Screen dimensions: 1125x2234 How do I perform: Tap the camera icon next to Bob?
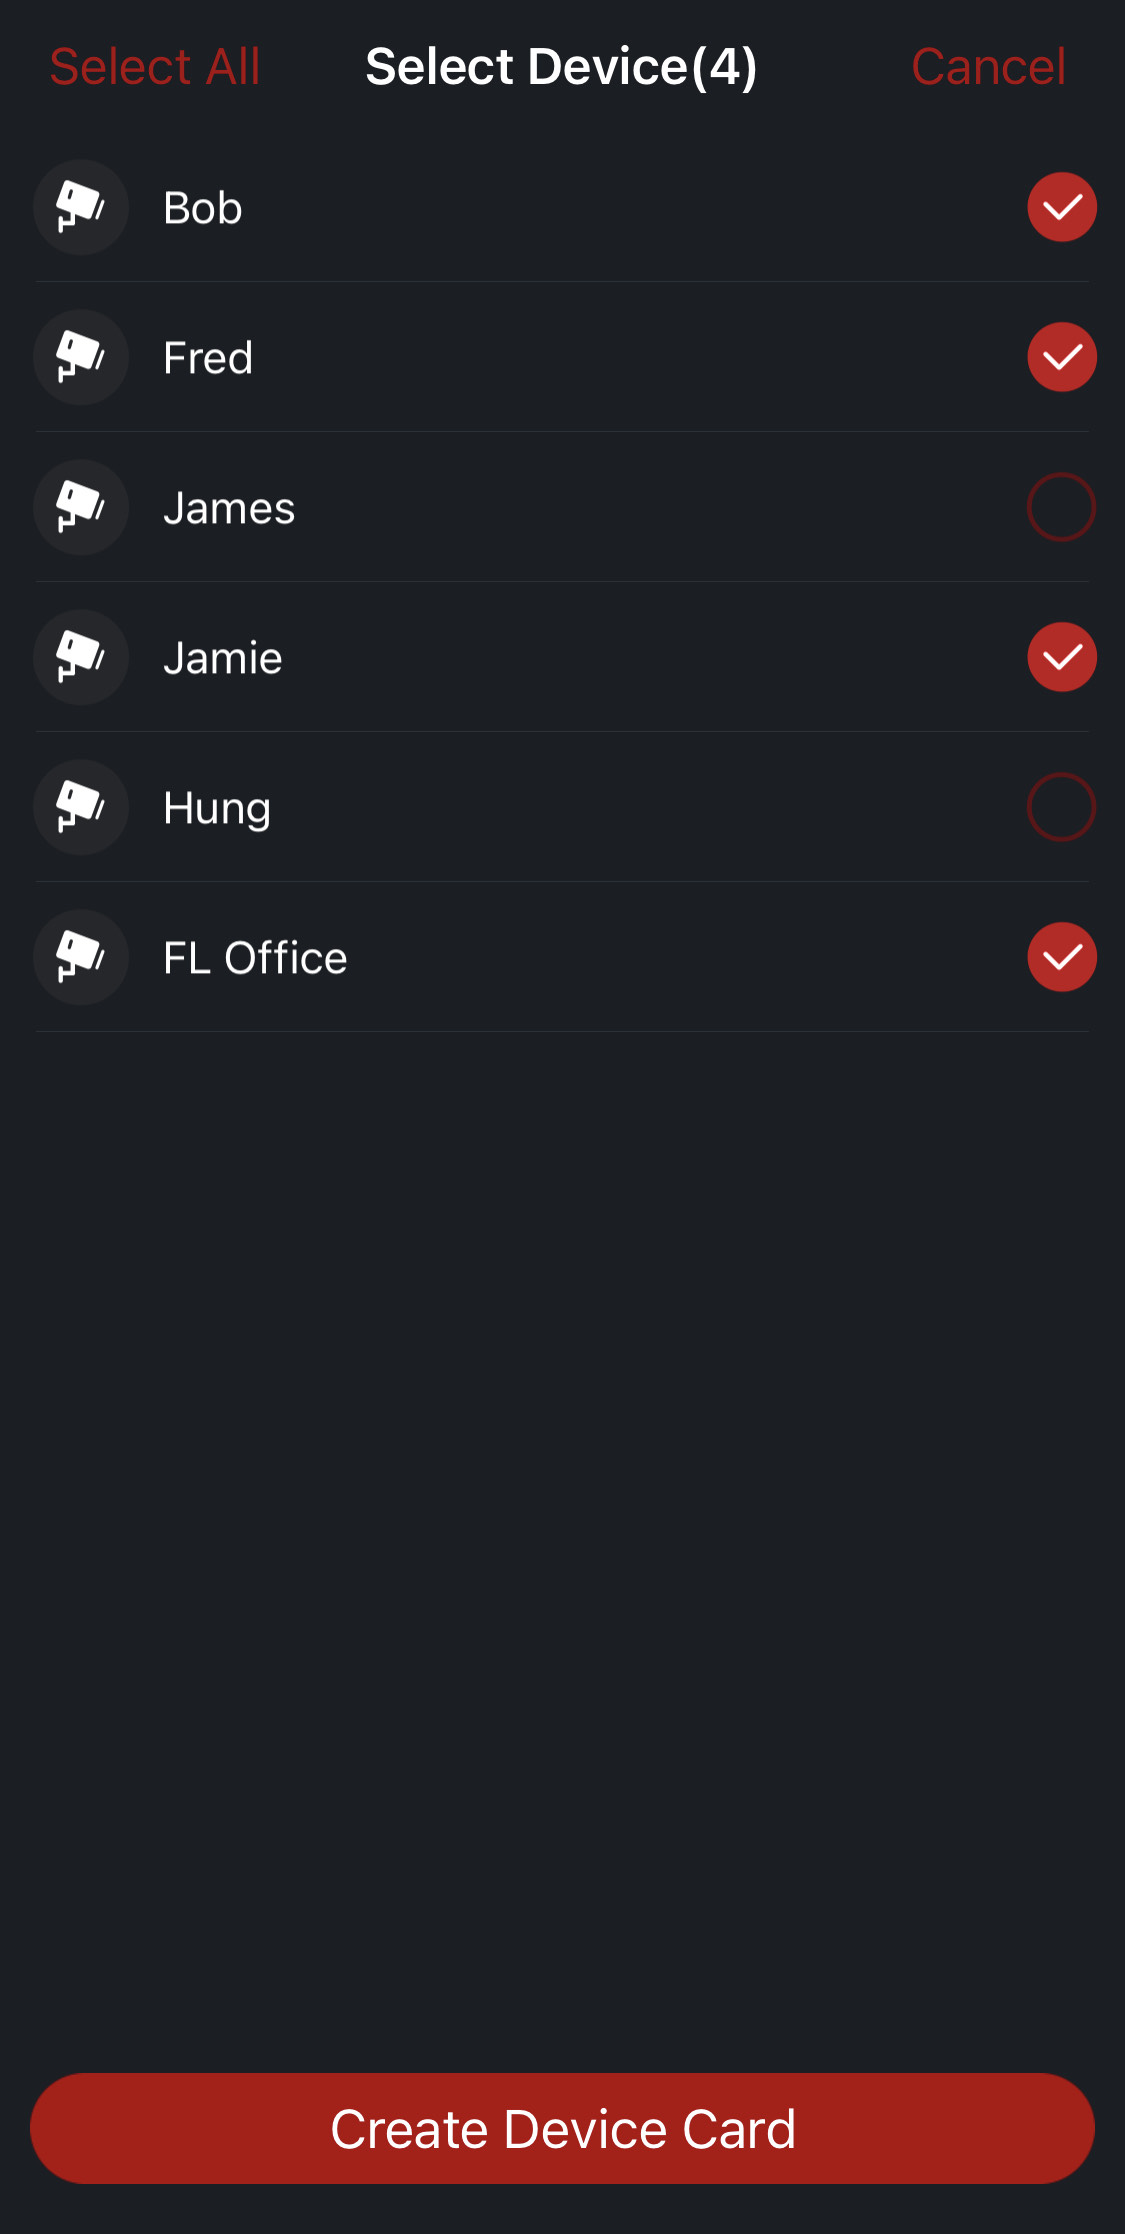coord(81,207)
